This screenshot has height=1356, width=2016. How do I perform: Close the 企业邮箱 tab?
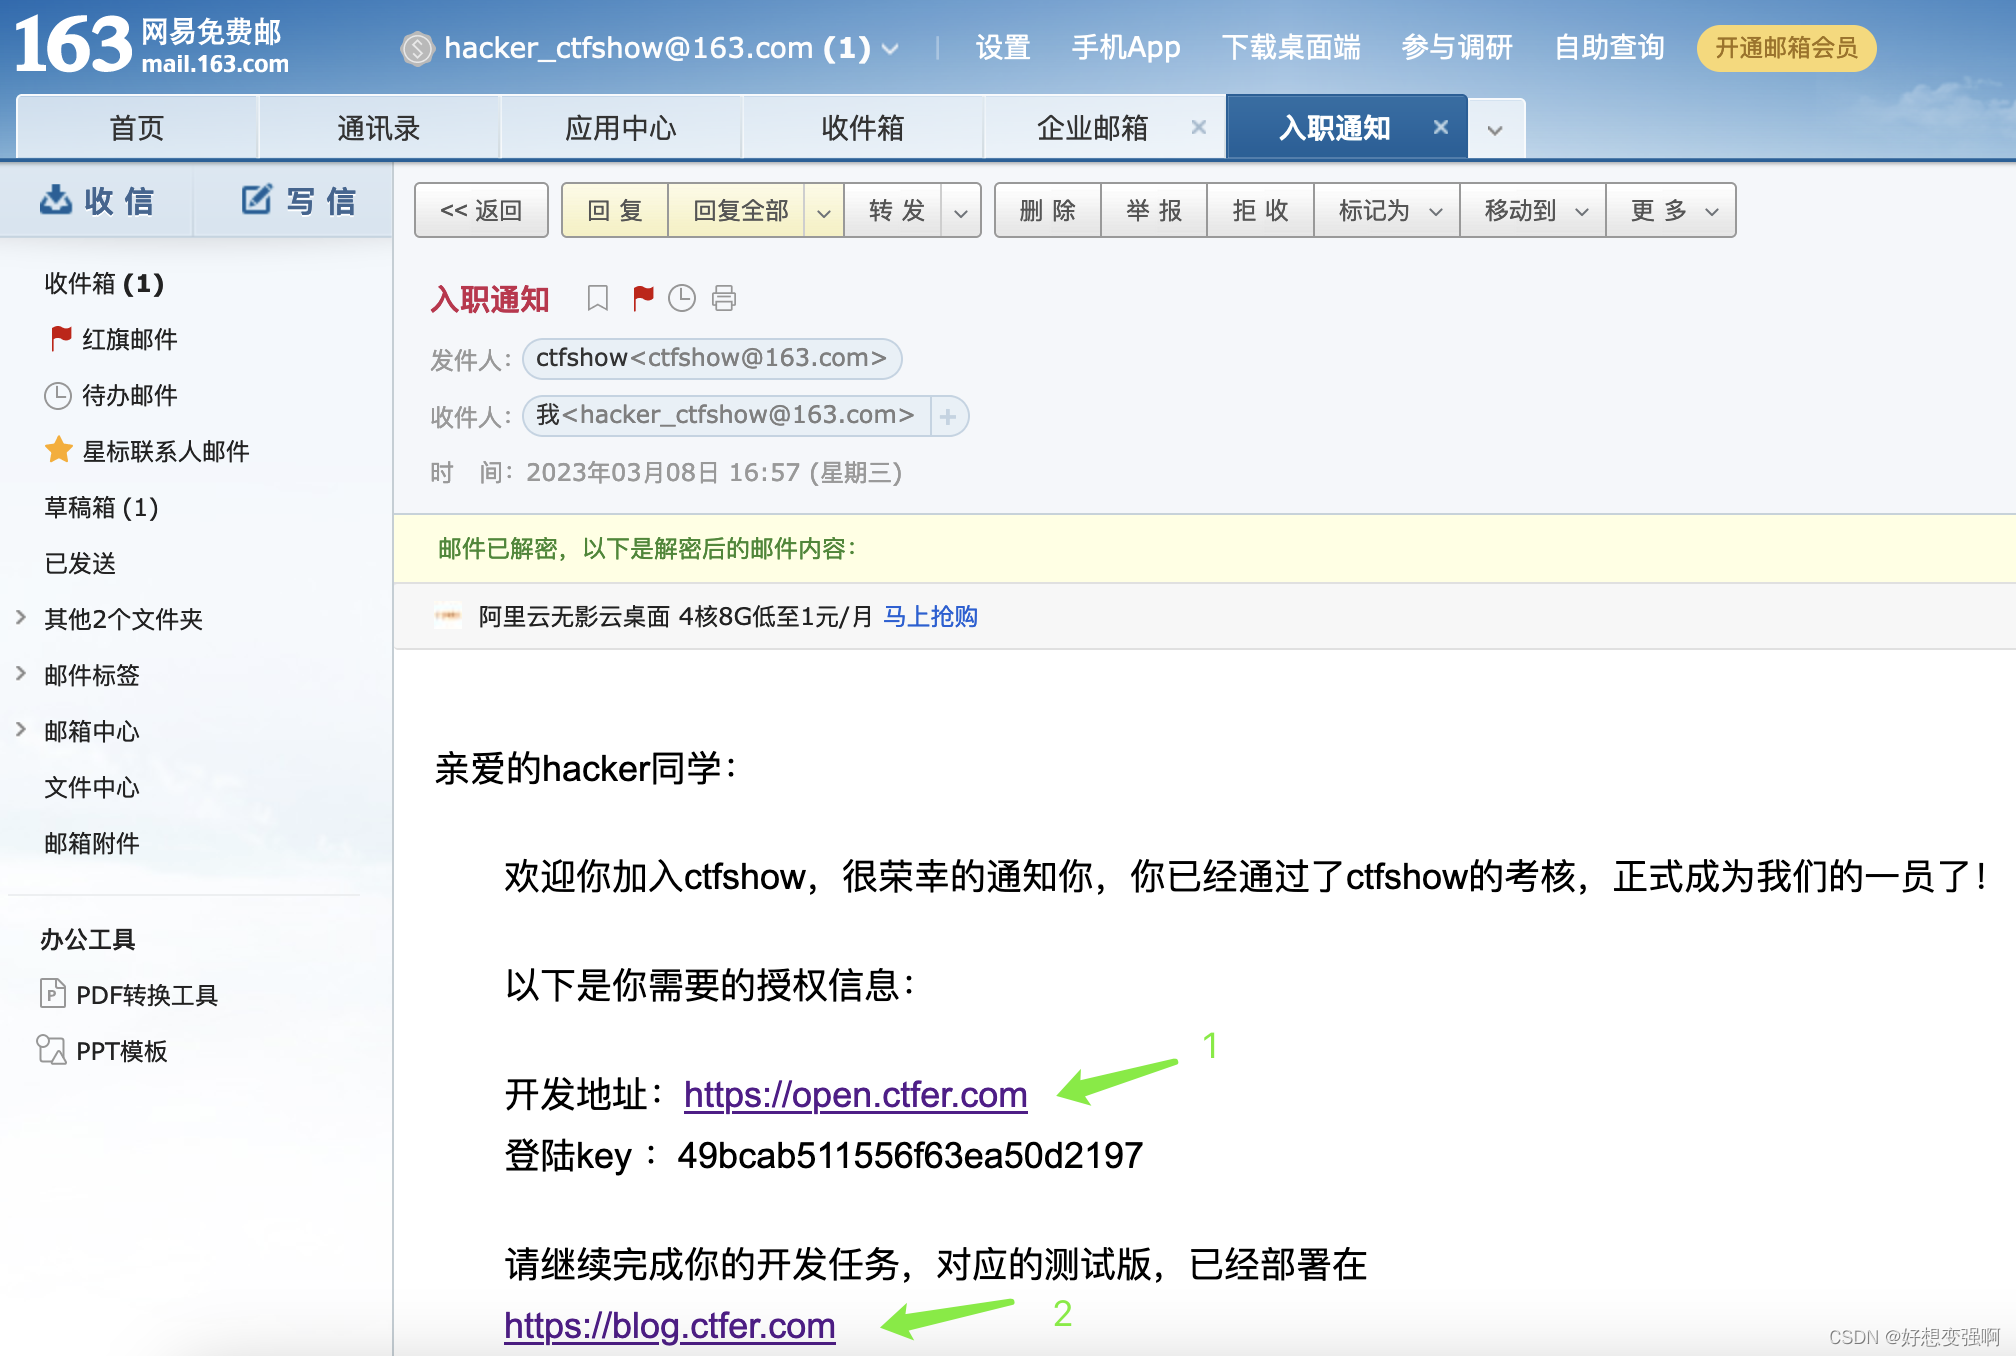pyautogui.click(x=1199, y=127)
